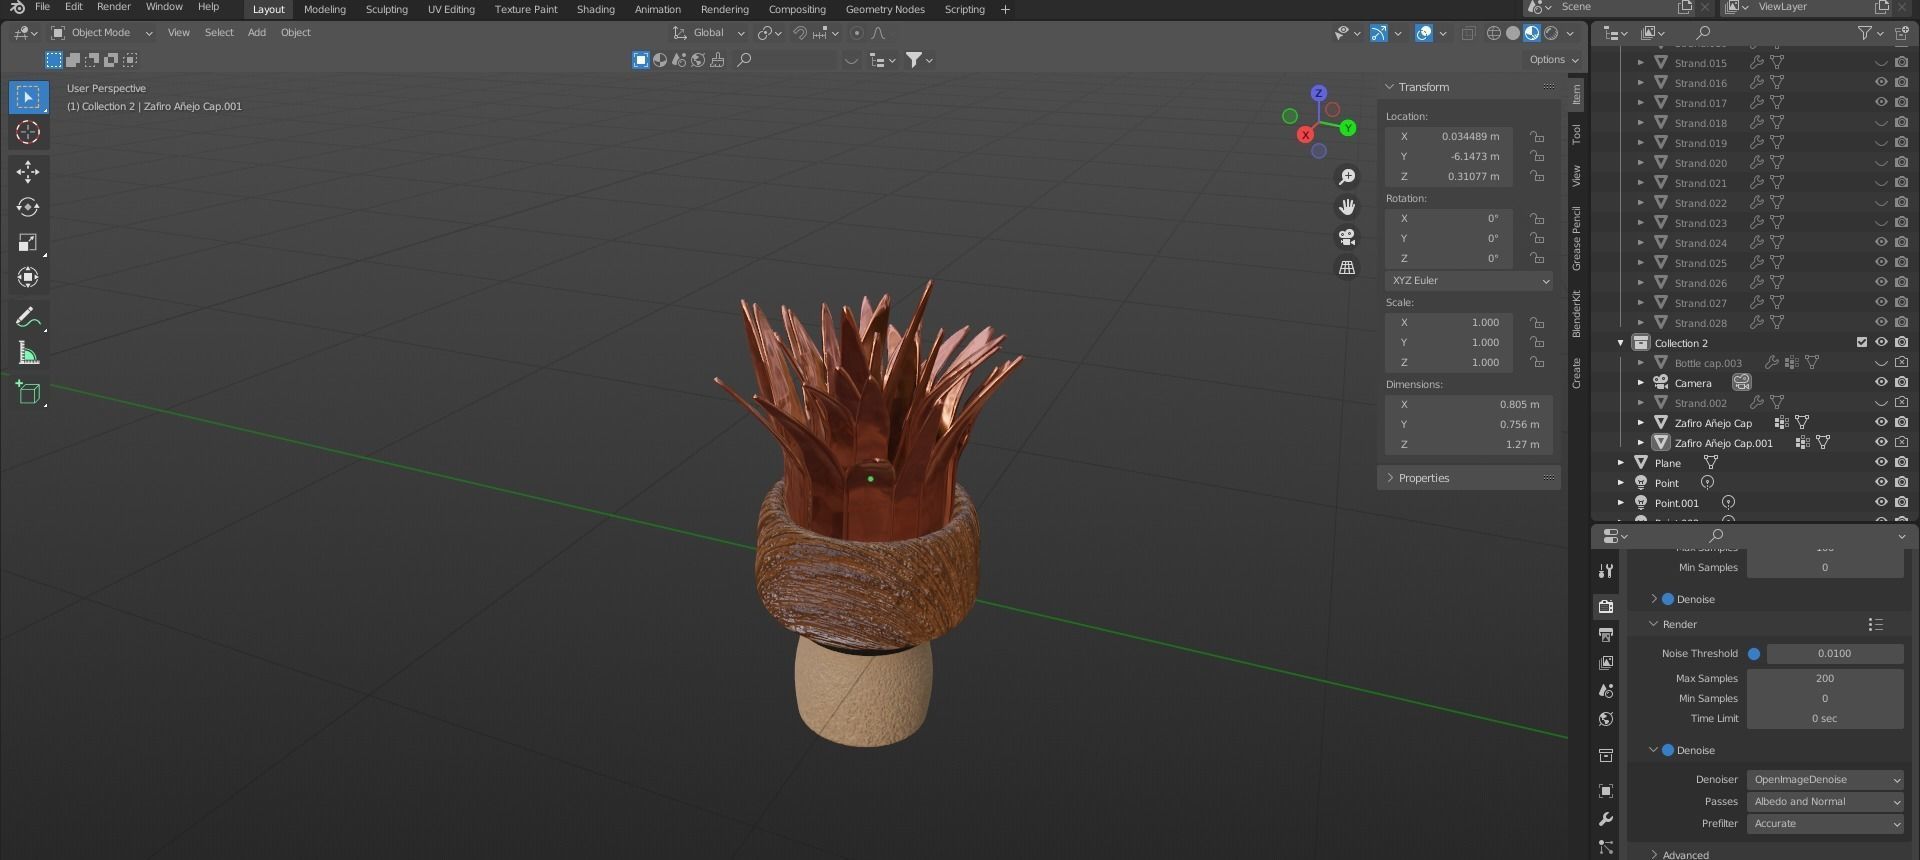The height and width of the screenshot is (860, 1920).
Task: Open the Scene properties tab icon
Action: click(1606, 690)
